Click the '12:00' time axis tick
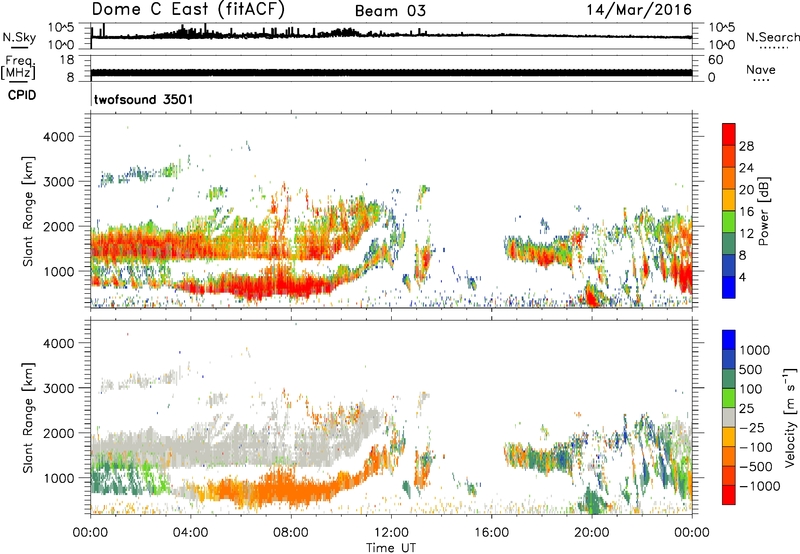This screenshot has width=800, height=554. pyautogui.click(x=391, y=533)
